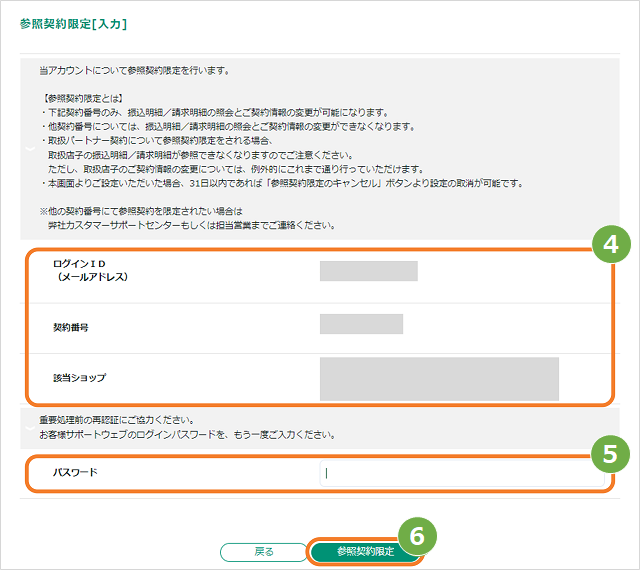Select the ログインID (メールアドレス) label
This screenshot has width=640, height=570.
tap(90, 270)
